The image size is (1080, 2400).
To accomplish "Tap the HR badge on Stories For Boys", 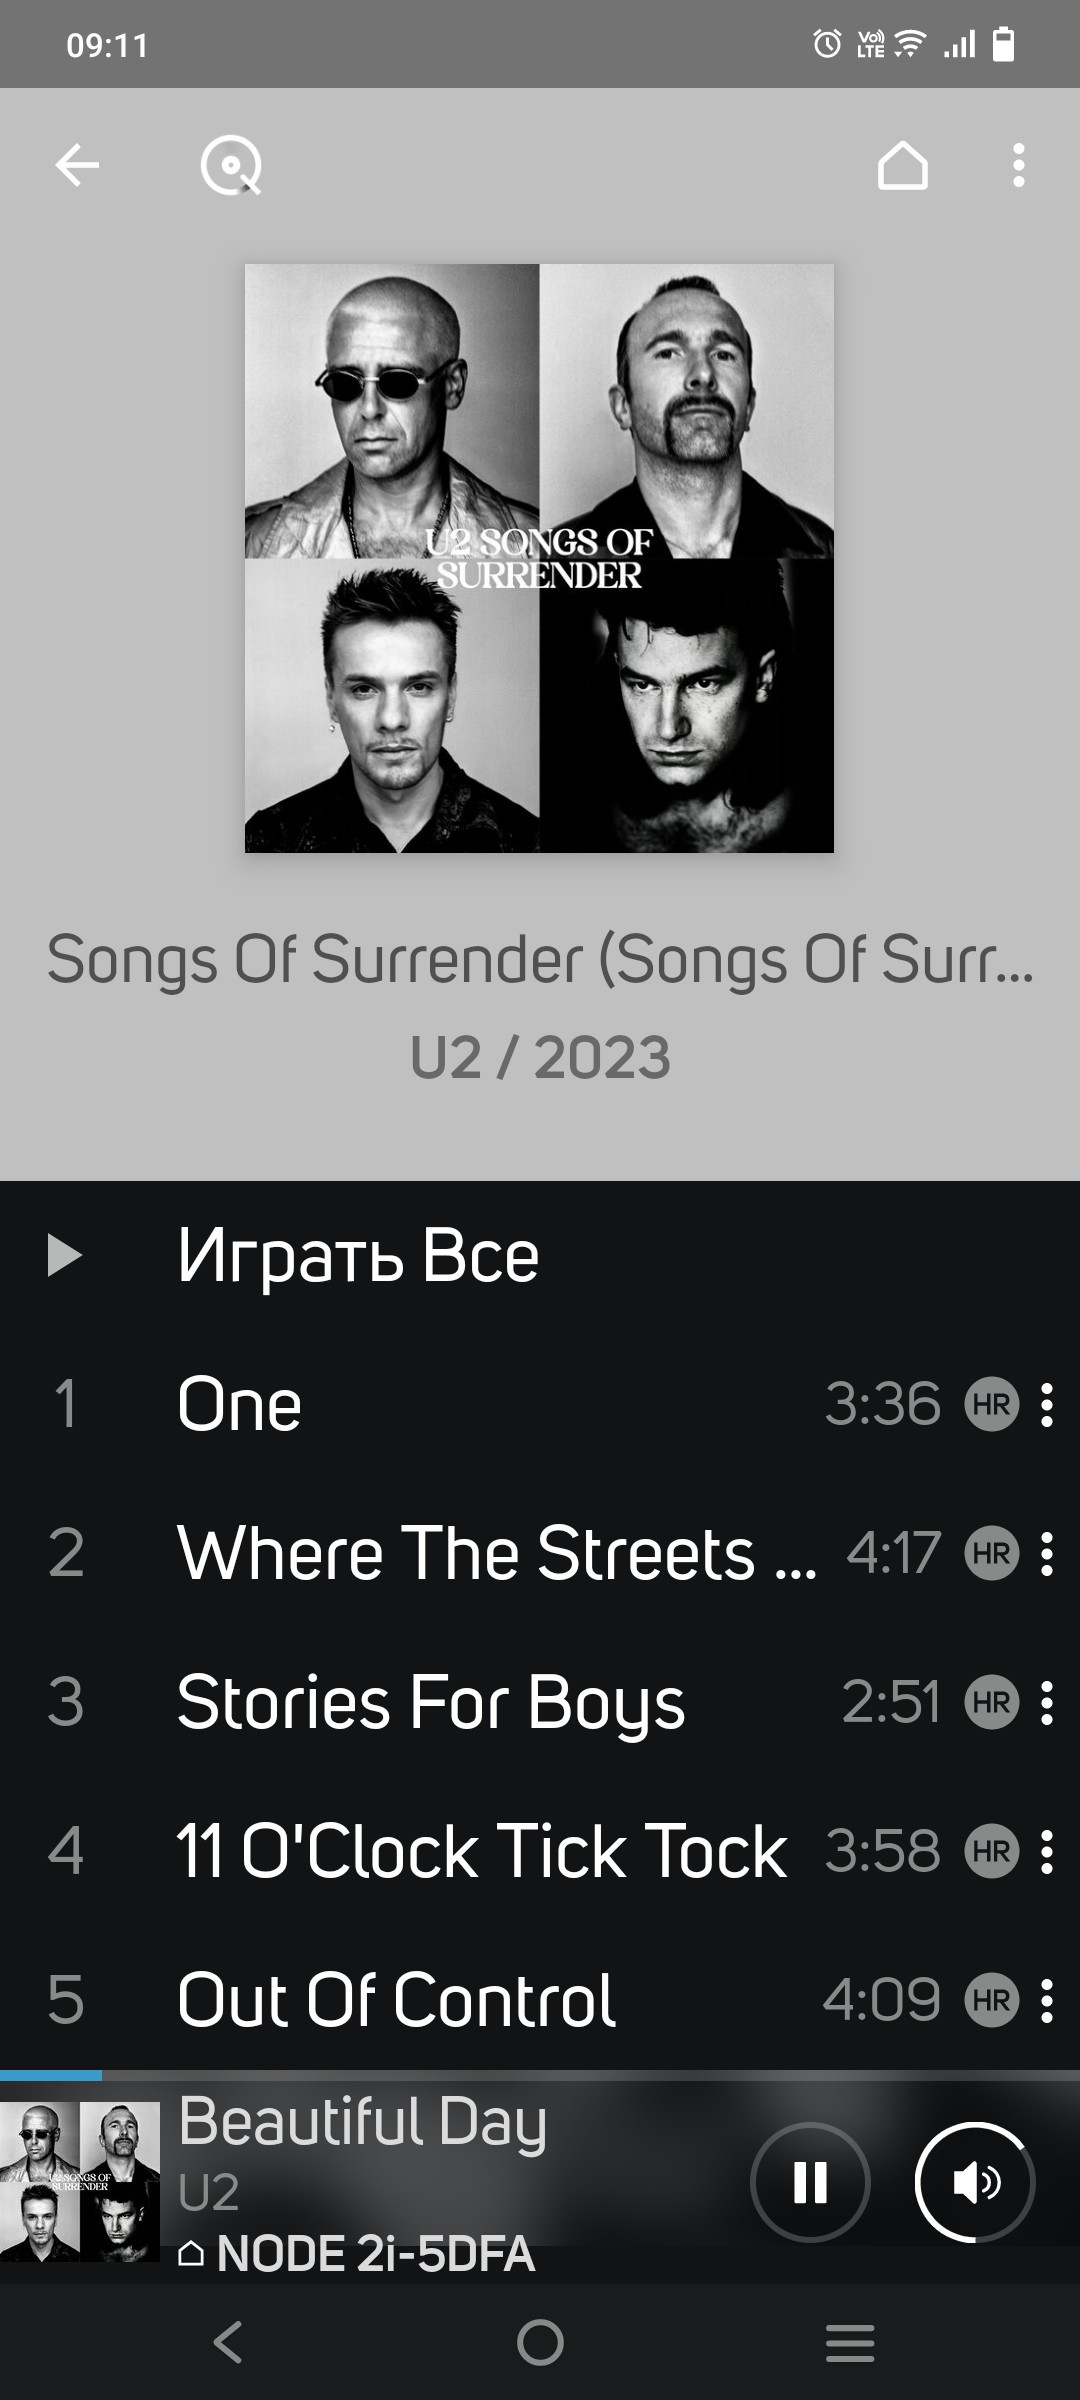I will tap(991, 1703).
